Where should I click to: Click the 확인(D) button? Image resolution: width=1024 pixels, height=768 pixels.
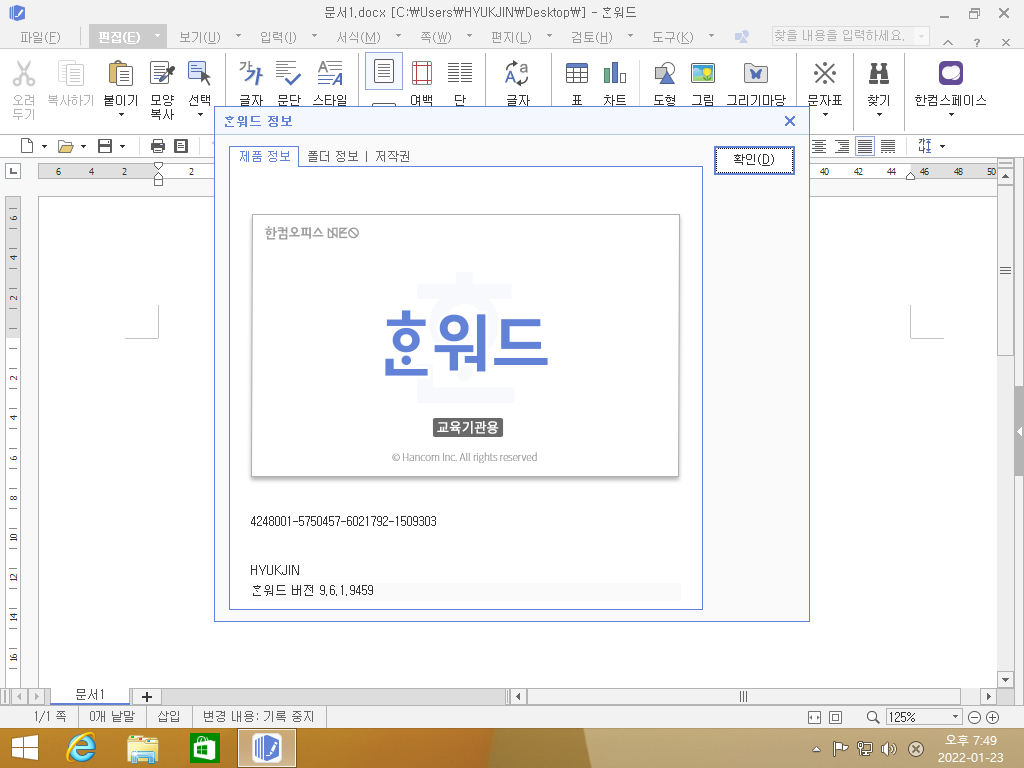pyautogui.click(x=754, y=160)
